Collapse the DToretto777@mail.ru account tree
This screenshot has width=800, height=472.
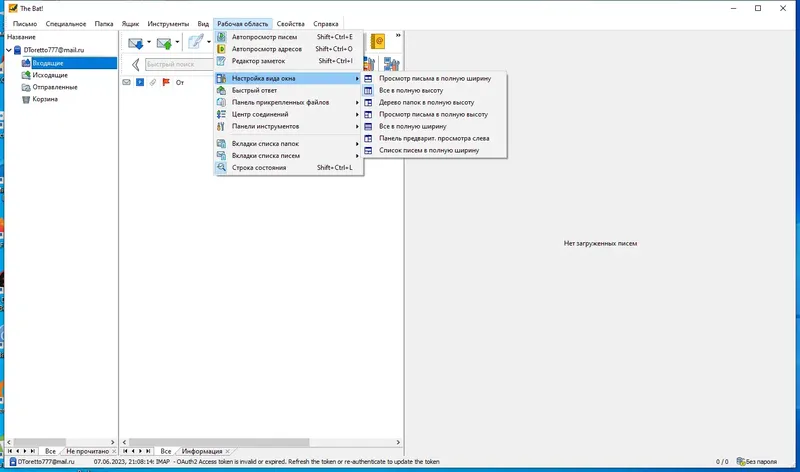9,50
